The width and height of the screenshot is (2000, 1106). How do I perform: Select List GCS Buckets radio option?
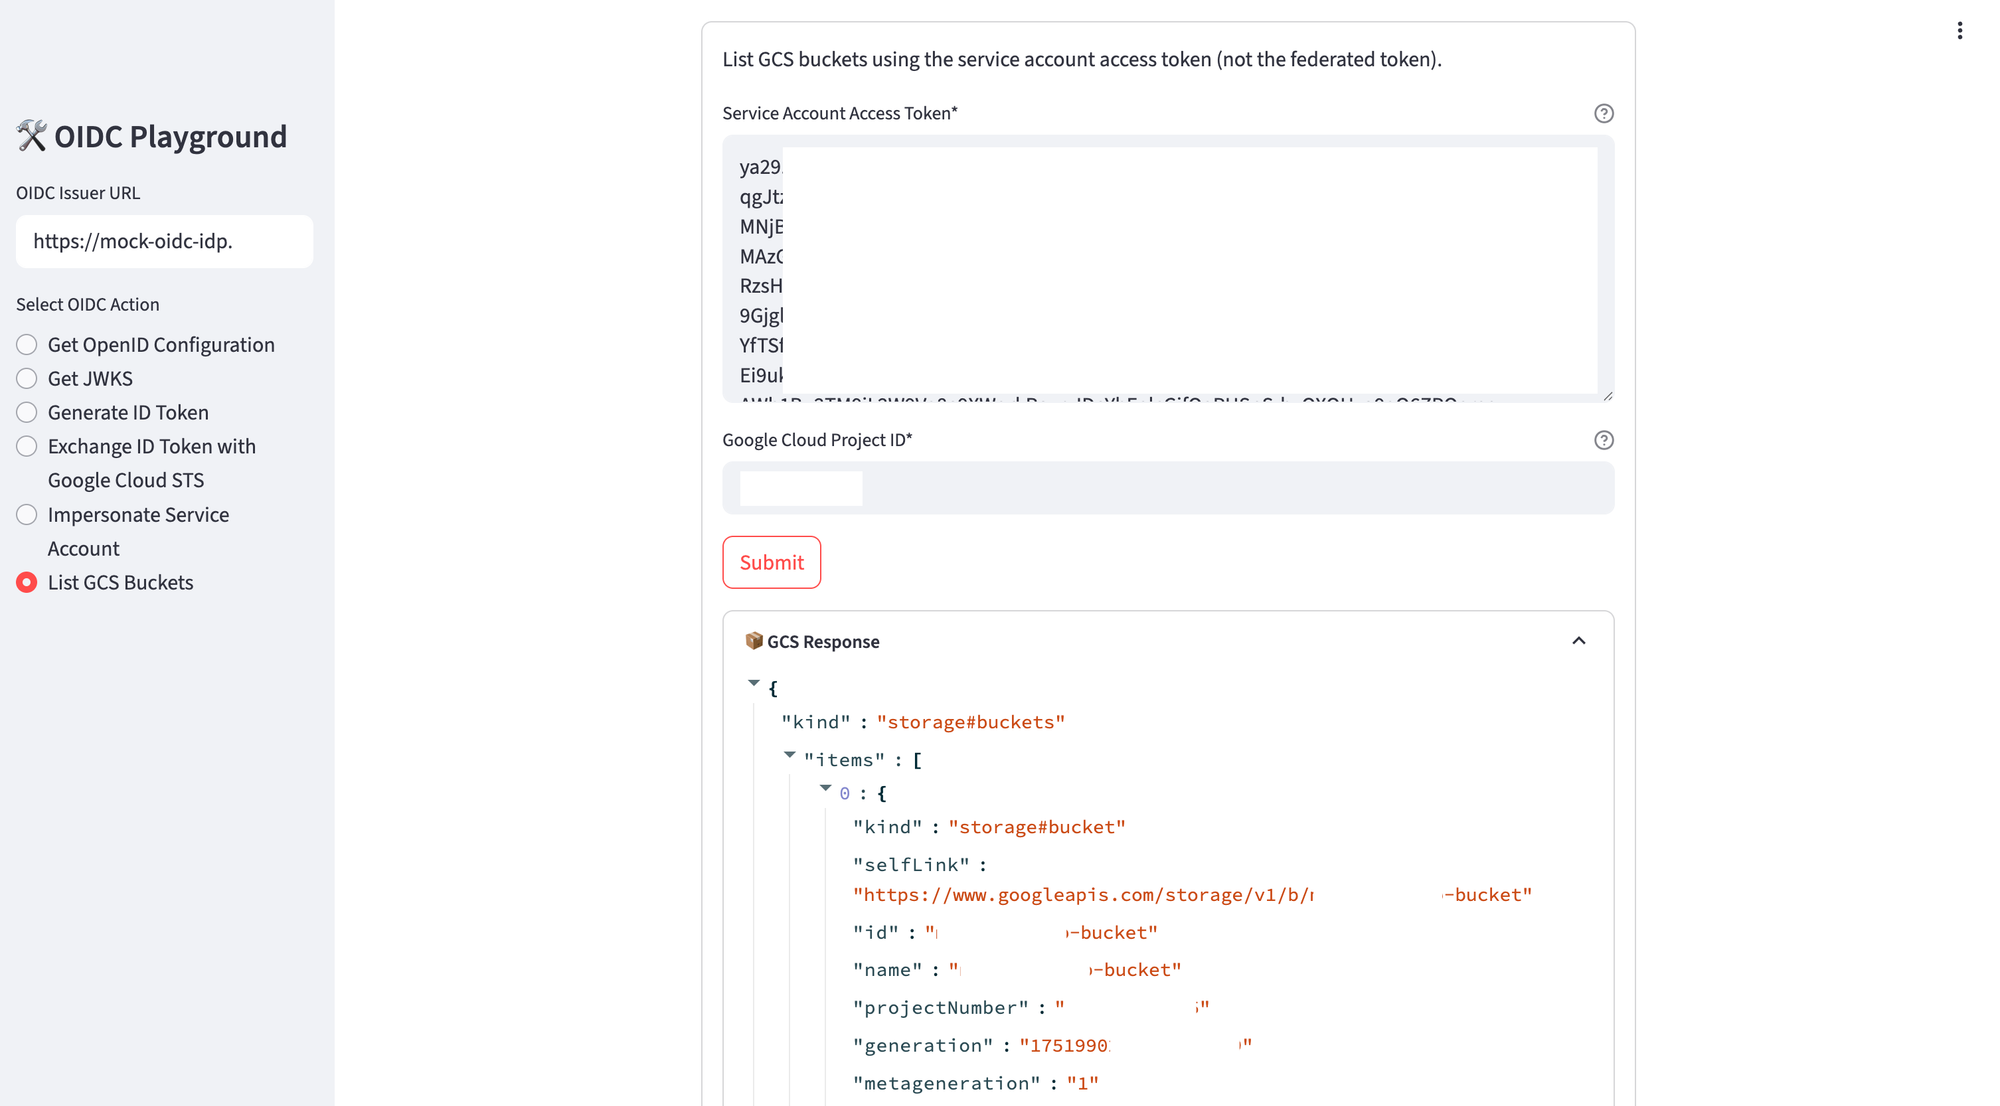(27, 583)
